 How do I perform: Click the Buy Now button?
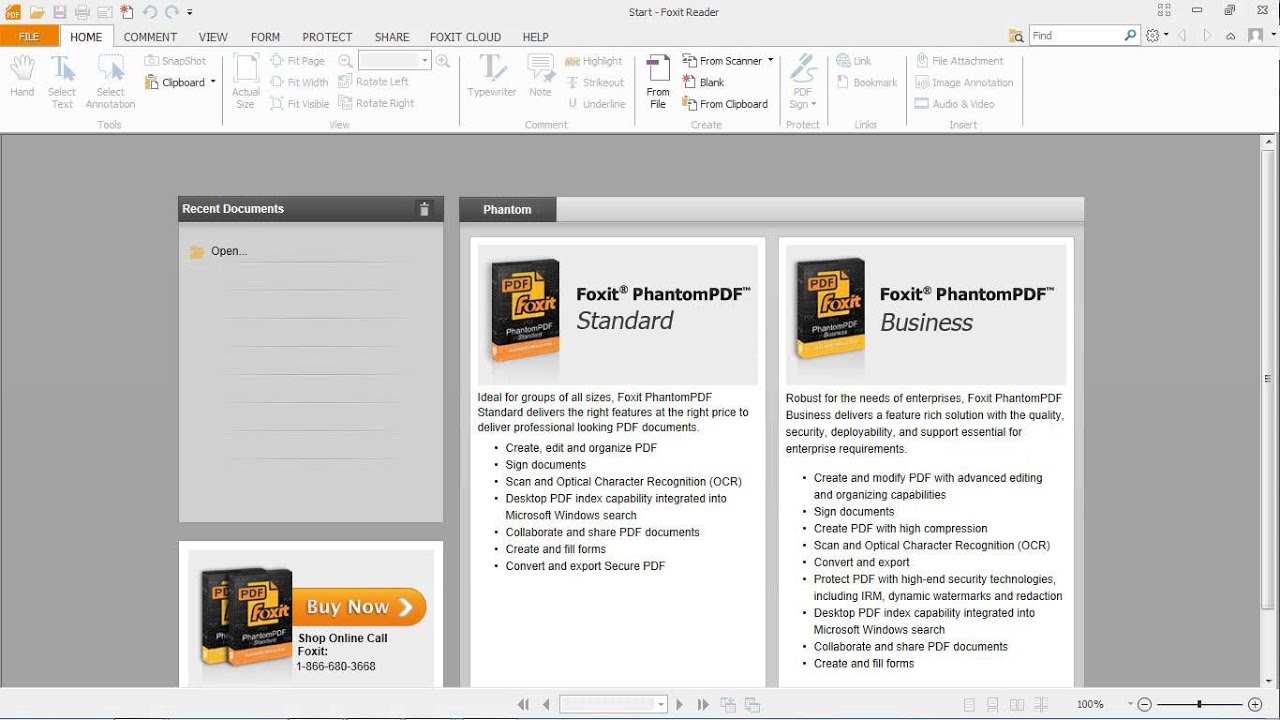[x=359, y=606]
